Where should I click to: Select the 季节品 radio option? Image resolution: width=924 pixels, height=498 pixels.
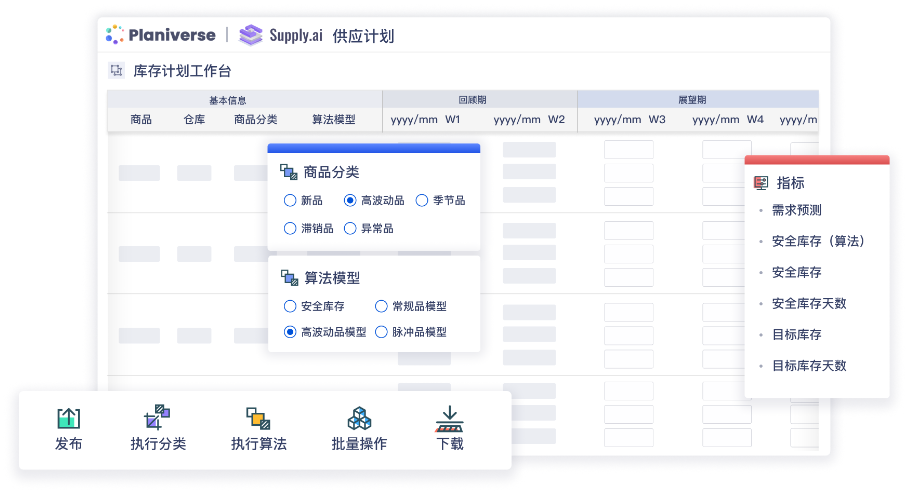click(x=422, y=200)
